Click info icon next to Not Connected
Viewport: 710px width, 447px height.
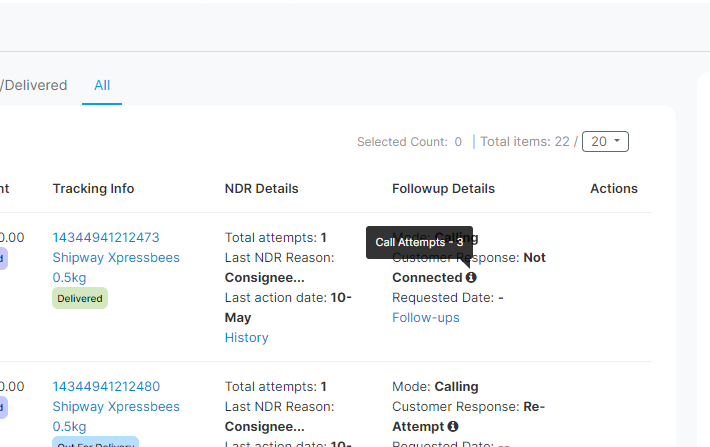[471, 277]
